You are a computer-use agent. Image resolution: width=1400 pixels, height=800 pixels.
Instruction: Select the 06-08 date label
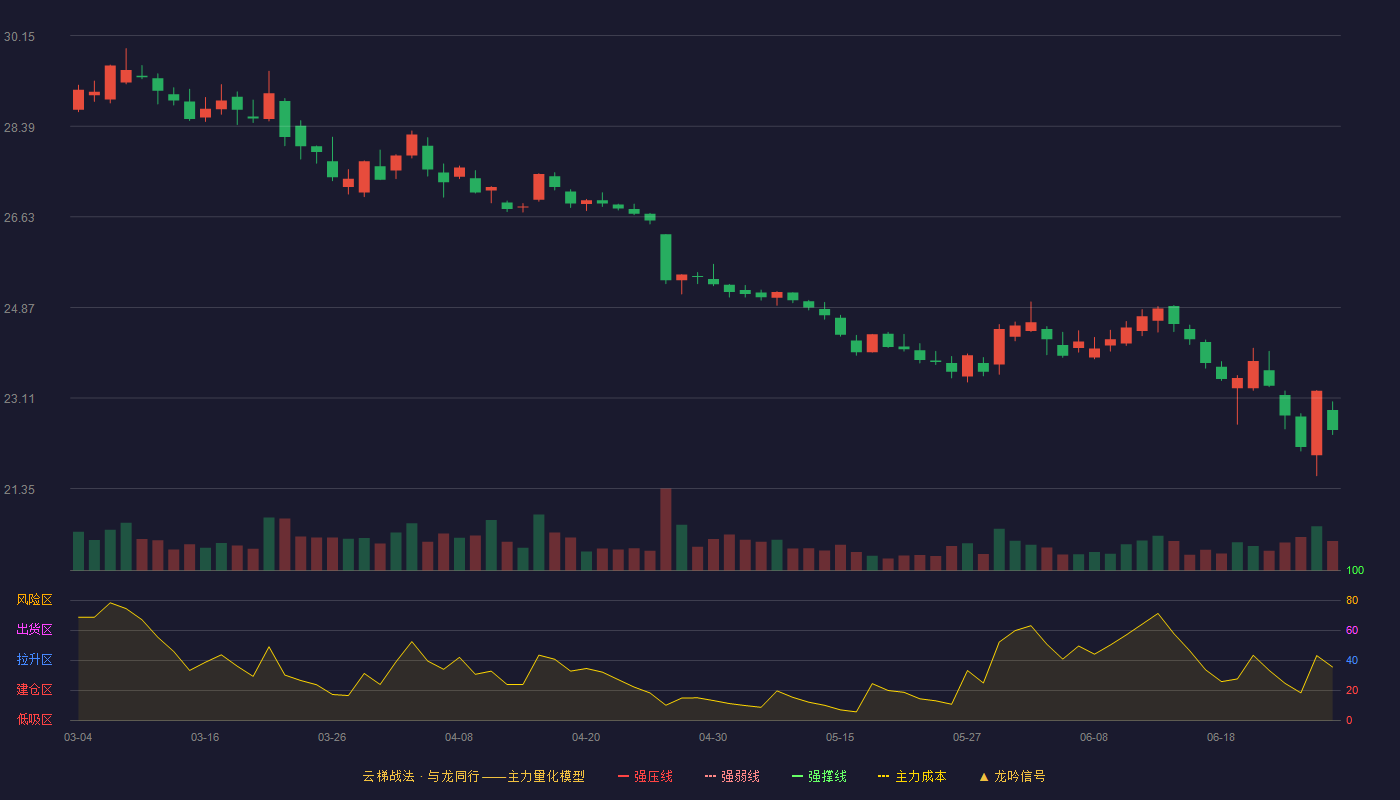[1094, 737]
